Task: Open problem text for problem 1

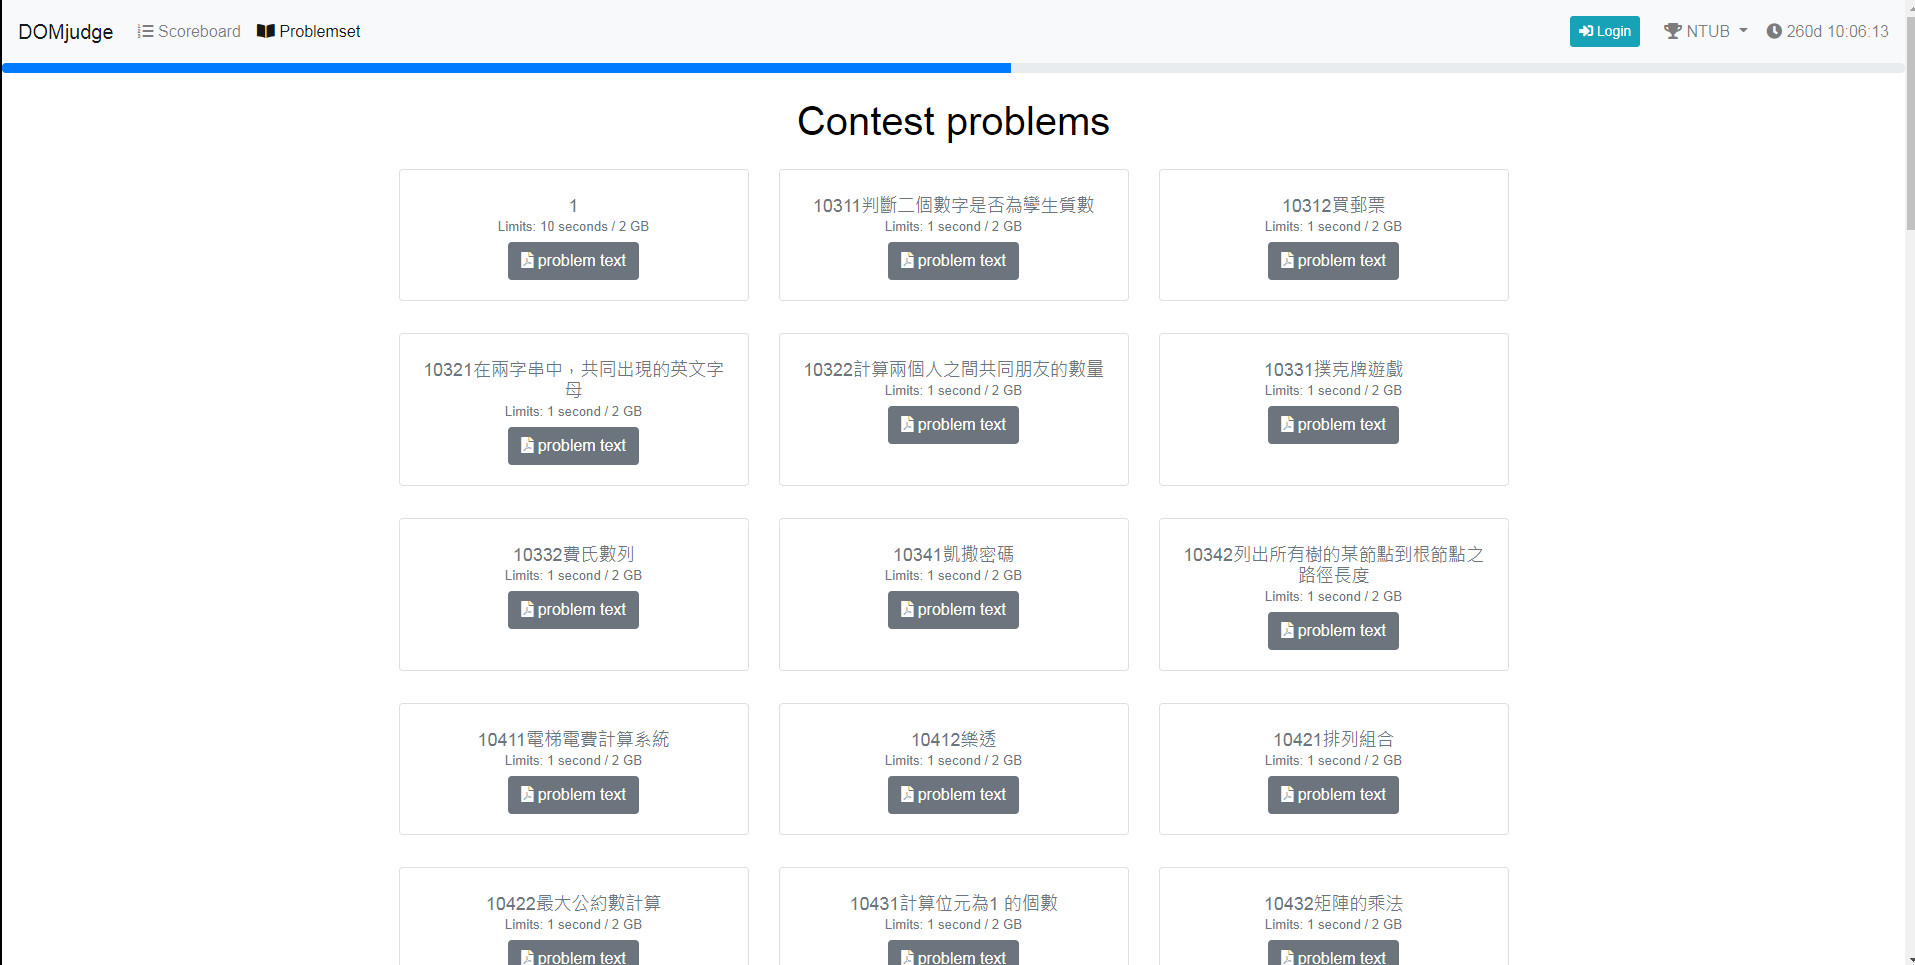Action: coord(573,261)
